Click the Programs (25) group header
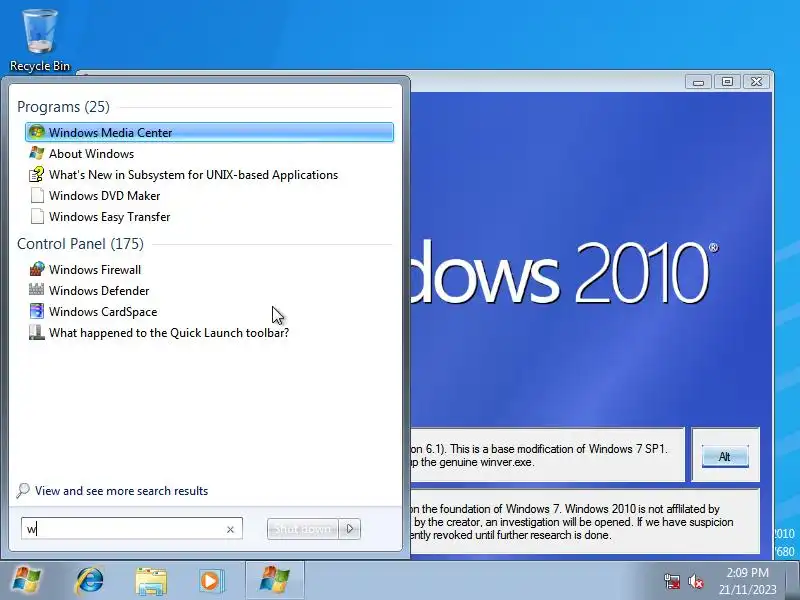Viewport: 800px width, 600px height. (63, 107)
